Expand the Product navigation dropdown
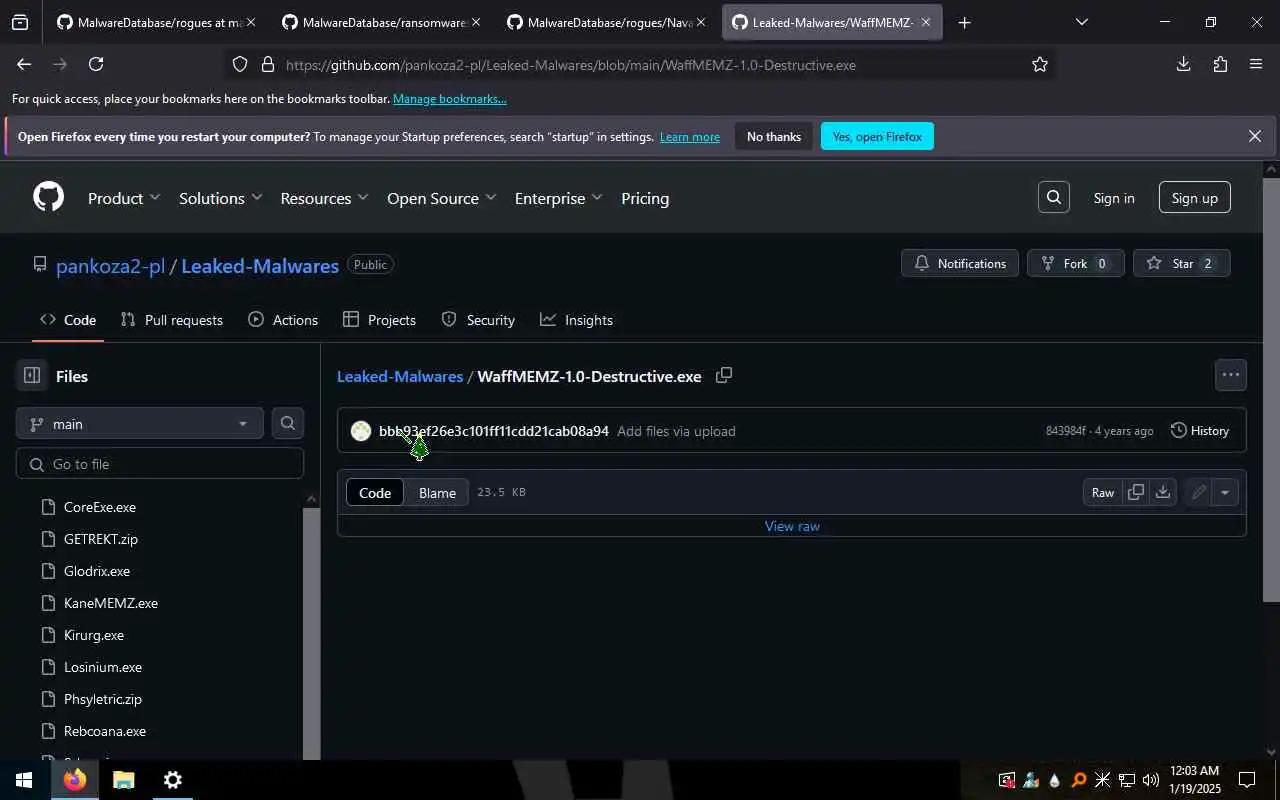 click(124, 198)
